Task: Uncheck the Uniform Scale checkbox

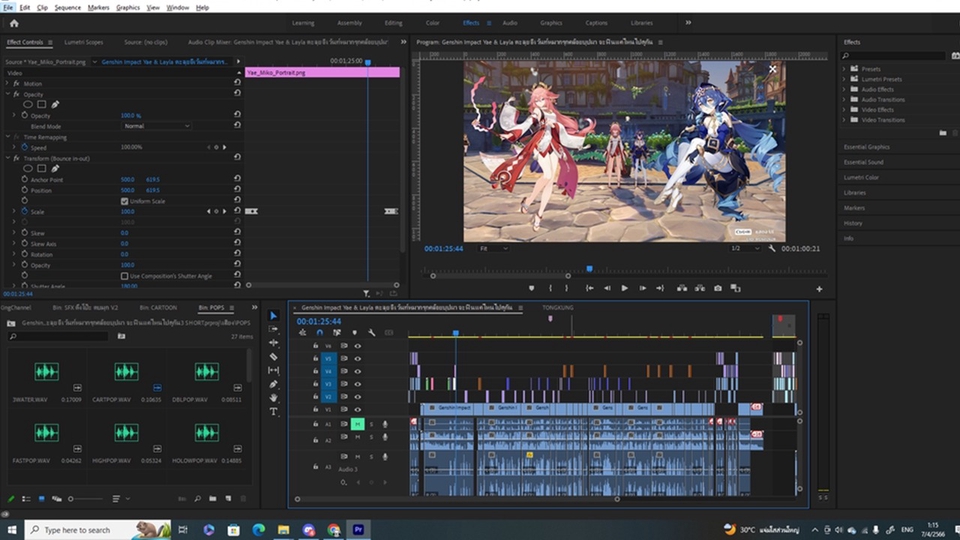Action: [x=124, y=201]
